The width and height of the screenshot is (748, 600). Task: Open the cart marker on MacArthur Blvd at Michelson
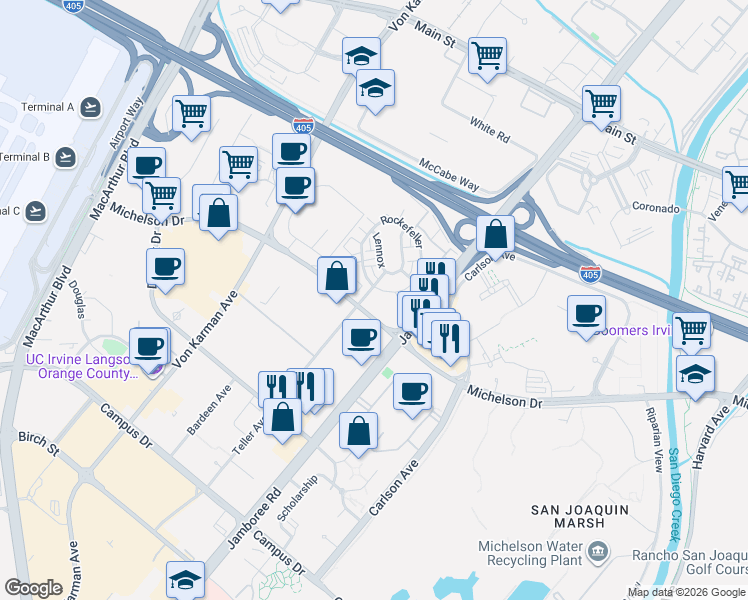click(162, 199)
